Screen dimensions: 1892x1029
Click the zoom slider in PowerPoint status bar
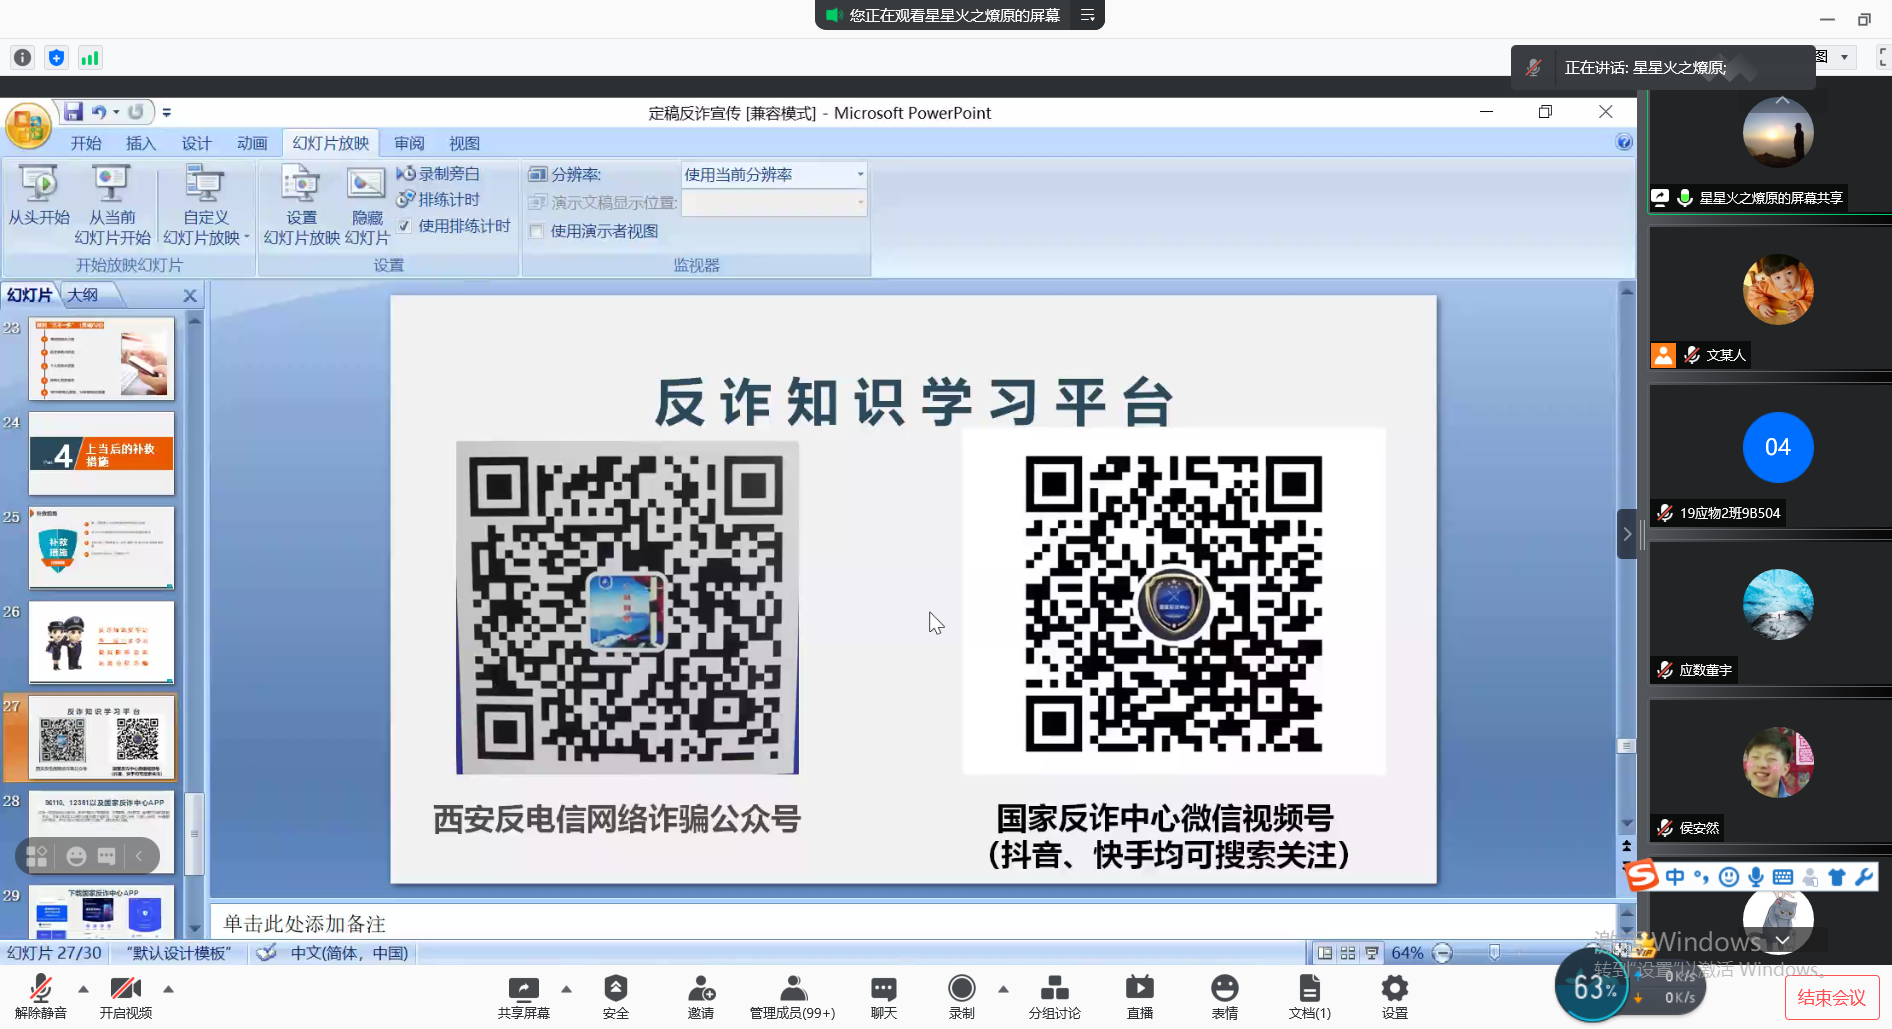(1494, 953)
